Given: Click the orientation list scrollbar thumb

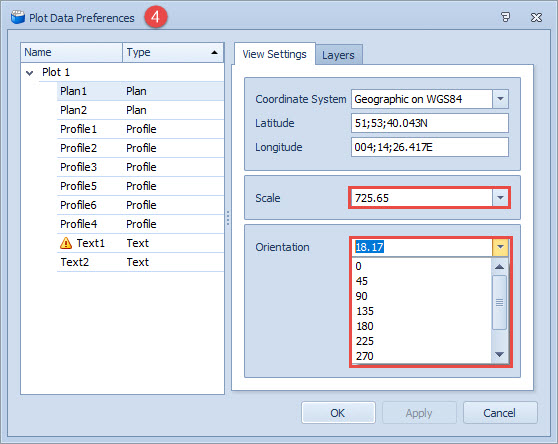Looking at the screenshot, I should (x=499, y=302).
